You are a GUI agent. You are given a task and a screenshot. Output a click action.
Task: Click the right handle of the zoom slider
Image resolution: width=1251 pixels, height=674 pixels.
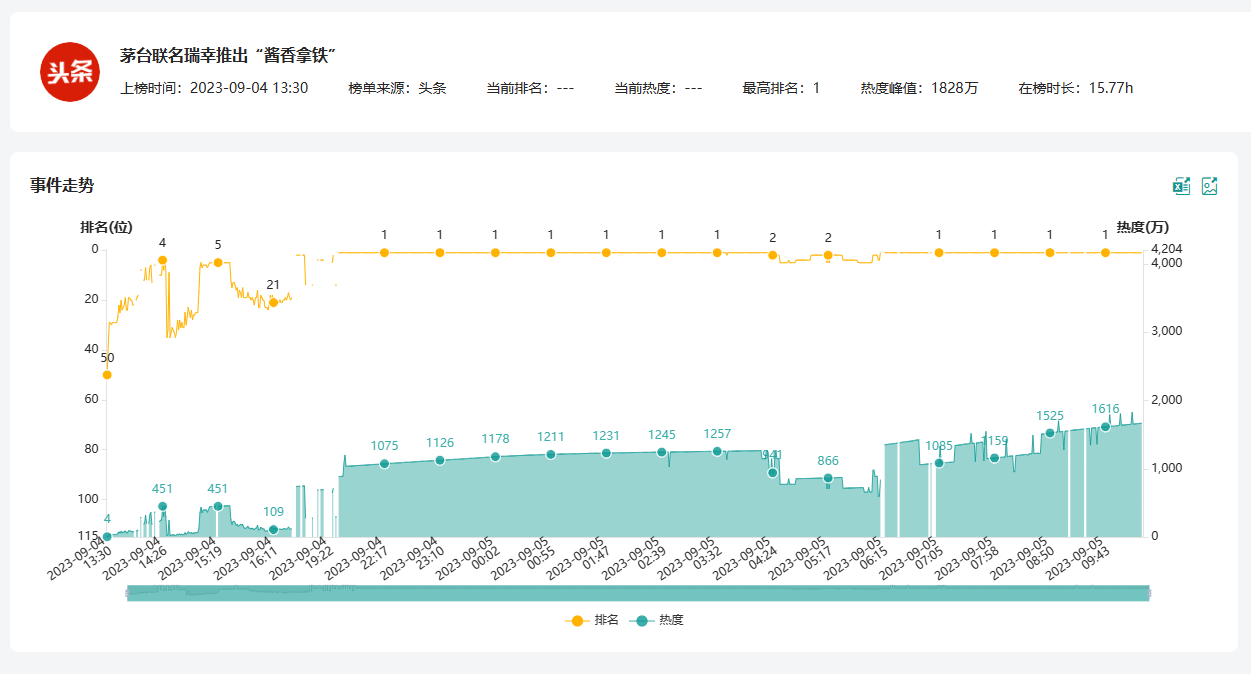click(1149, 594)
